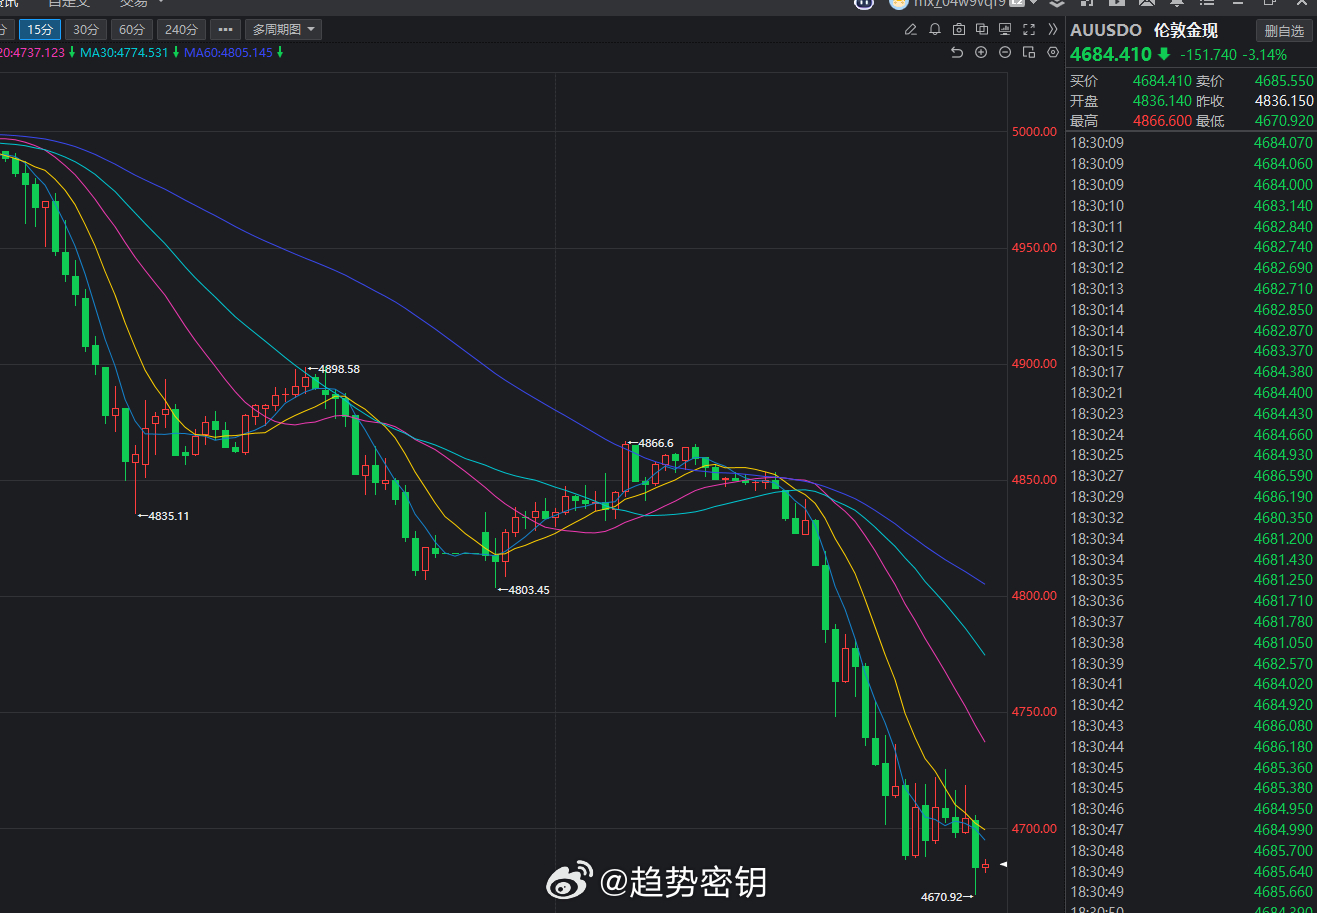Click the price change -151.740
The height and width of the screenshot is (913, 1317).
[x=1208, y=55]
